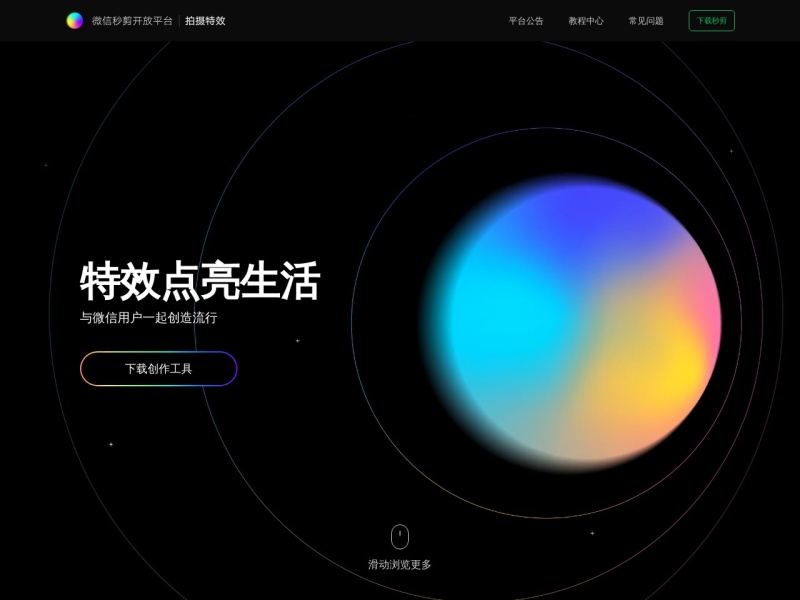The image size is (800, 600).
Task: Open the 常见问题 navigation link
Action: [646, 21]
